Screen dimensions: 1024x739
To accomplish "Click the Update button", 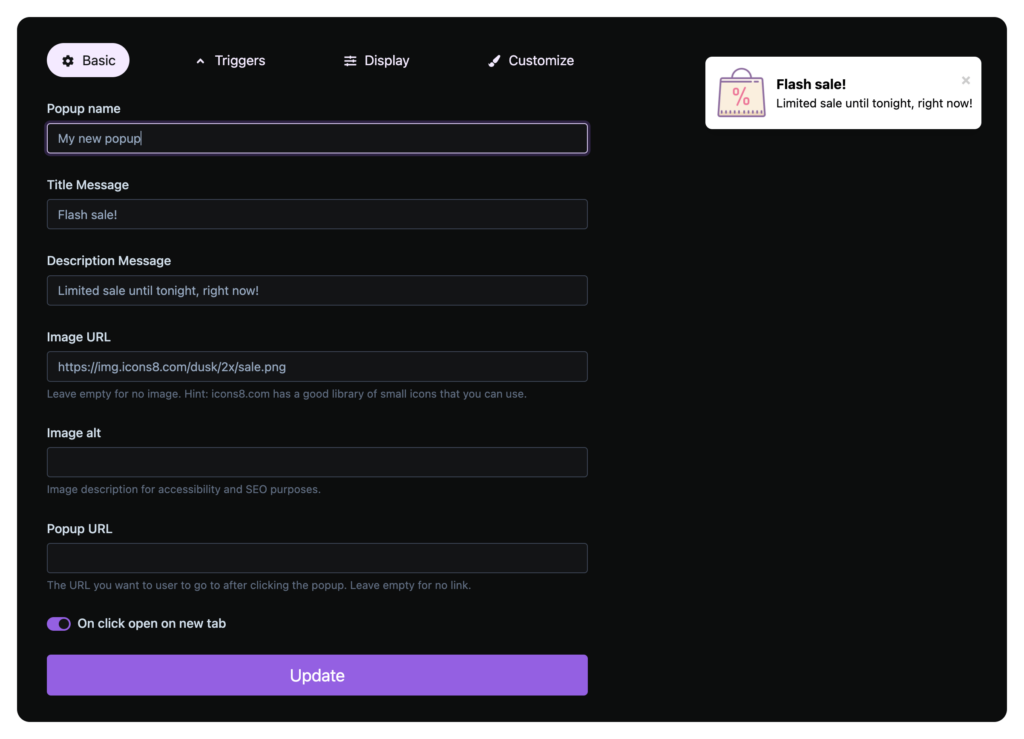I will click(x=317, y=675).
